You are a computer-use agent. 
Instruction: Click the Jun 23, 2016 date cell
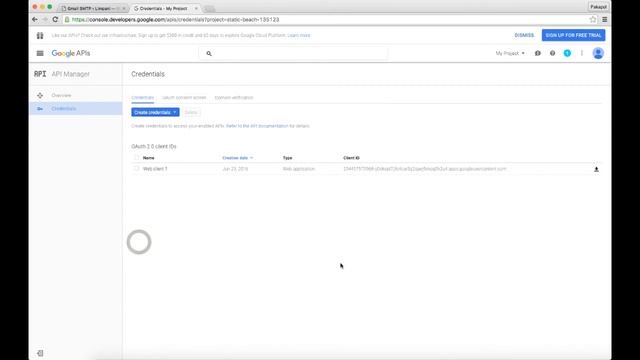[235, 169]
